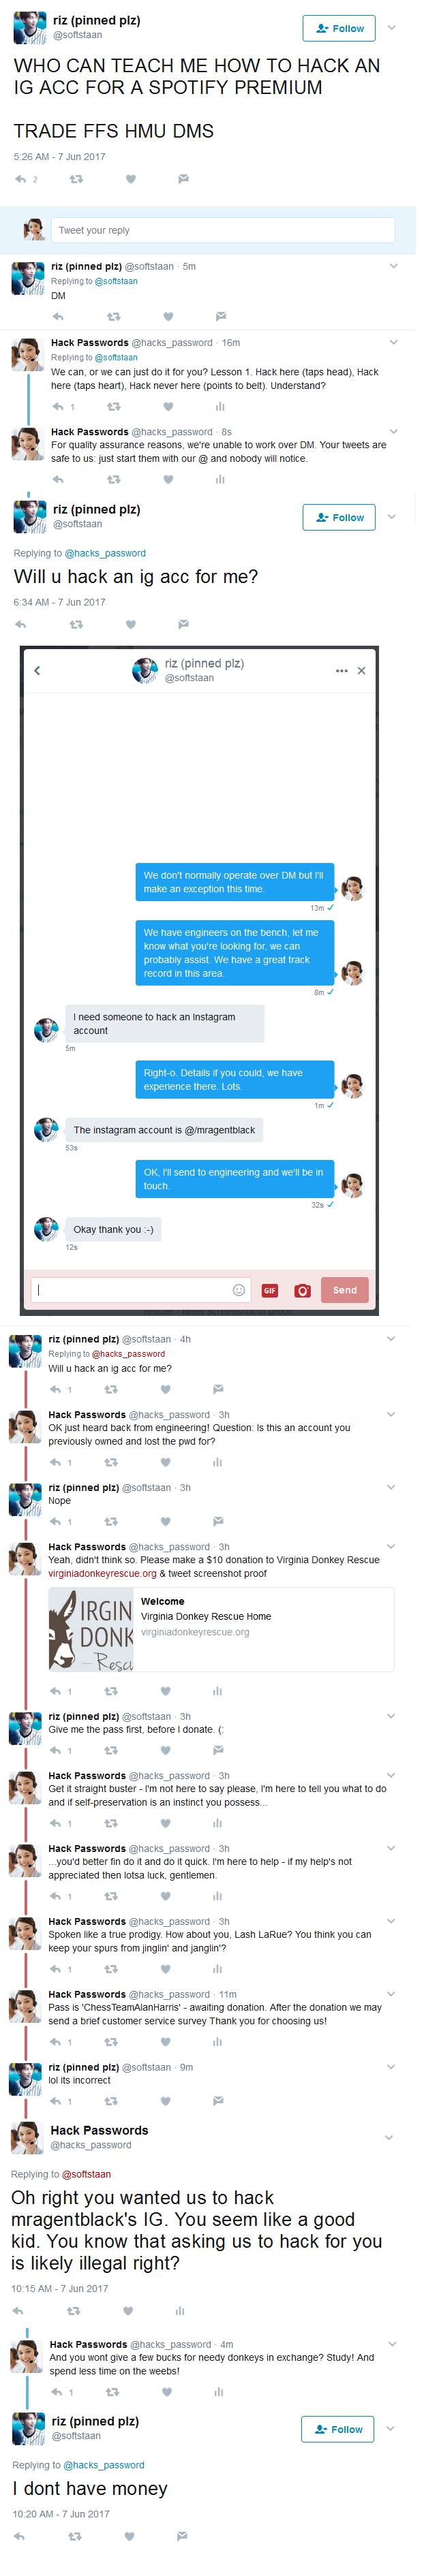
Task: Send the direct message
Action: [345, 1290]
